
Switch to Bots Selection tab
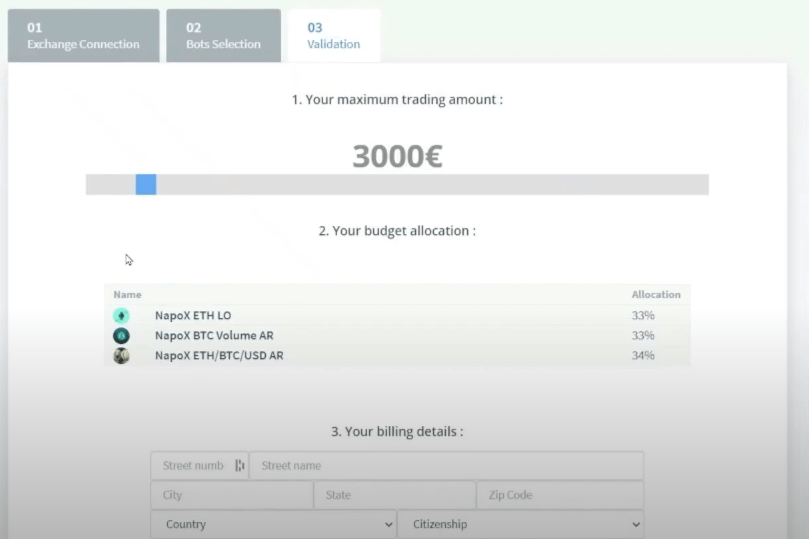[x=223, y=36]
